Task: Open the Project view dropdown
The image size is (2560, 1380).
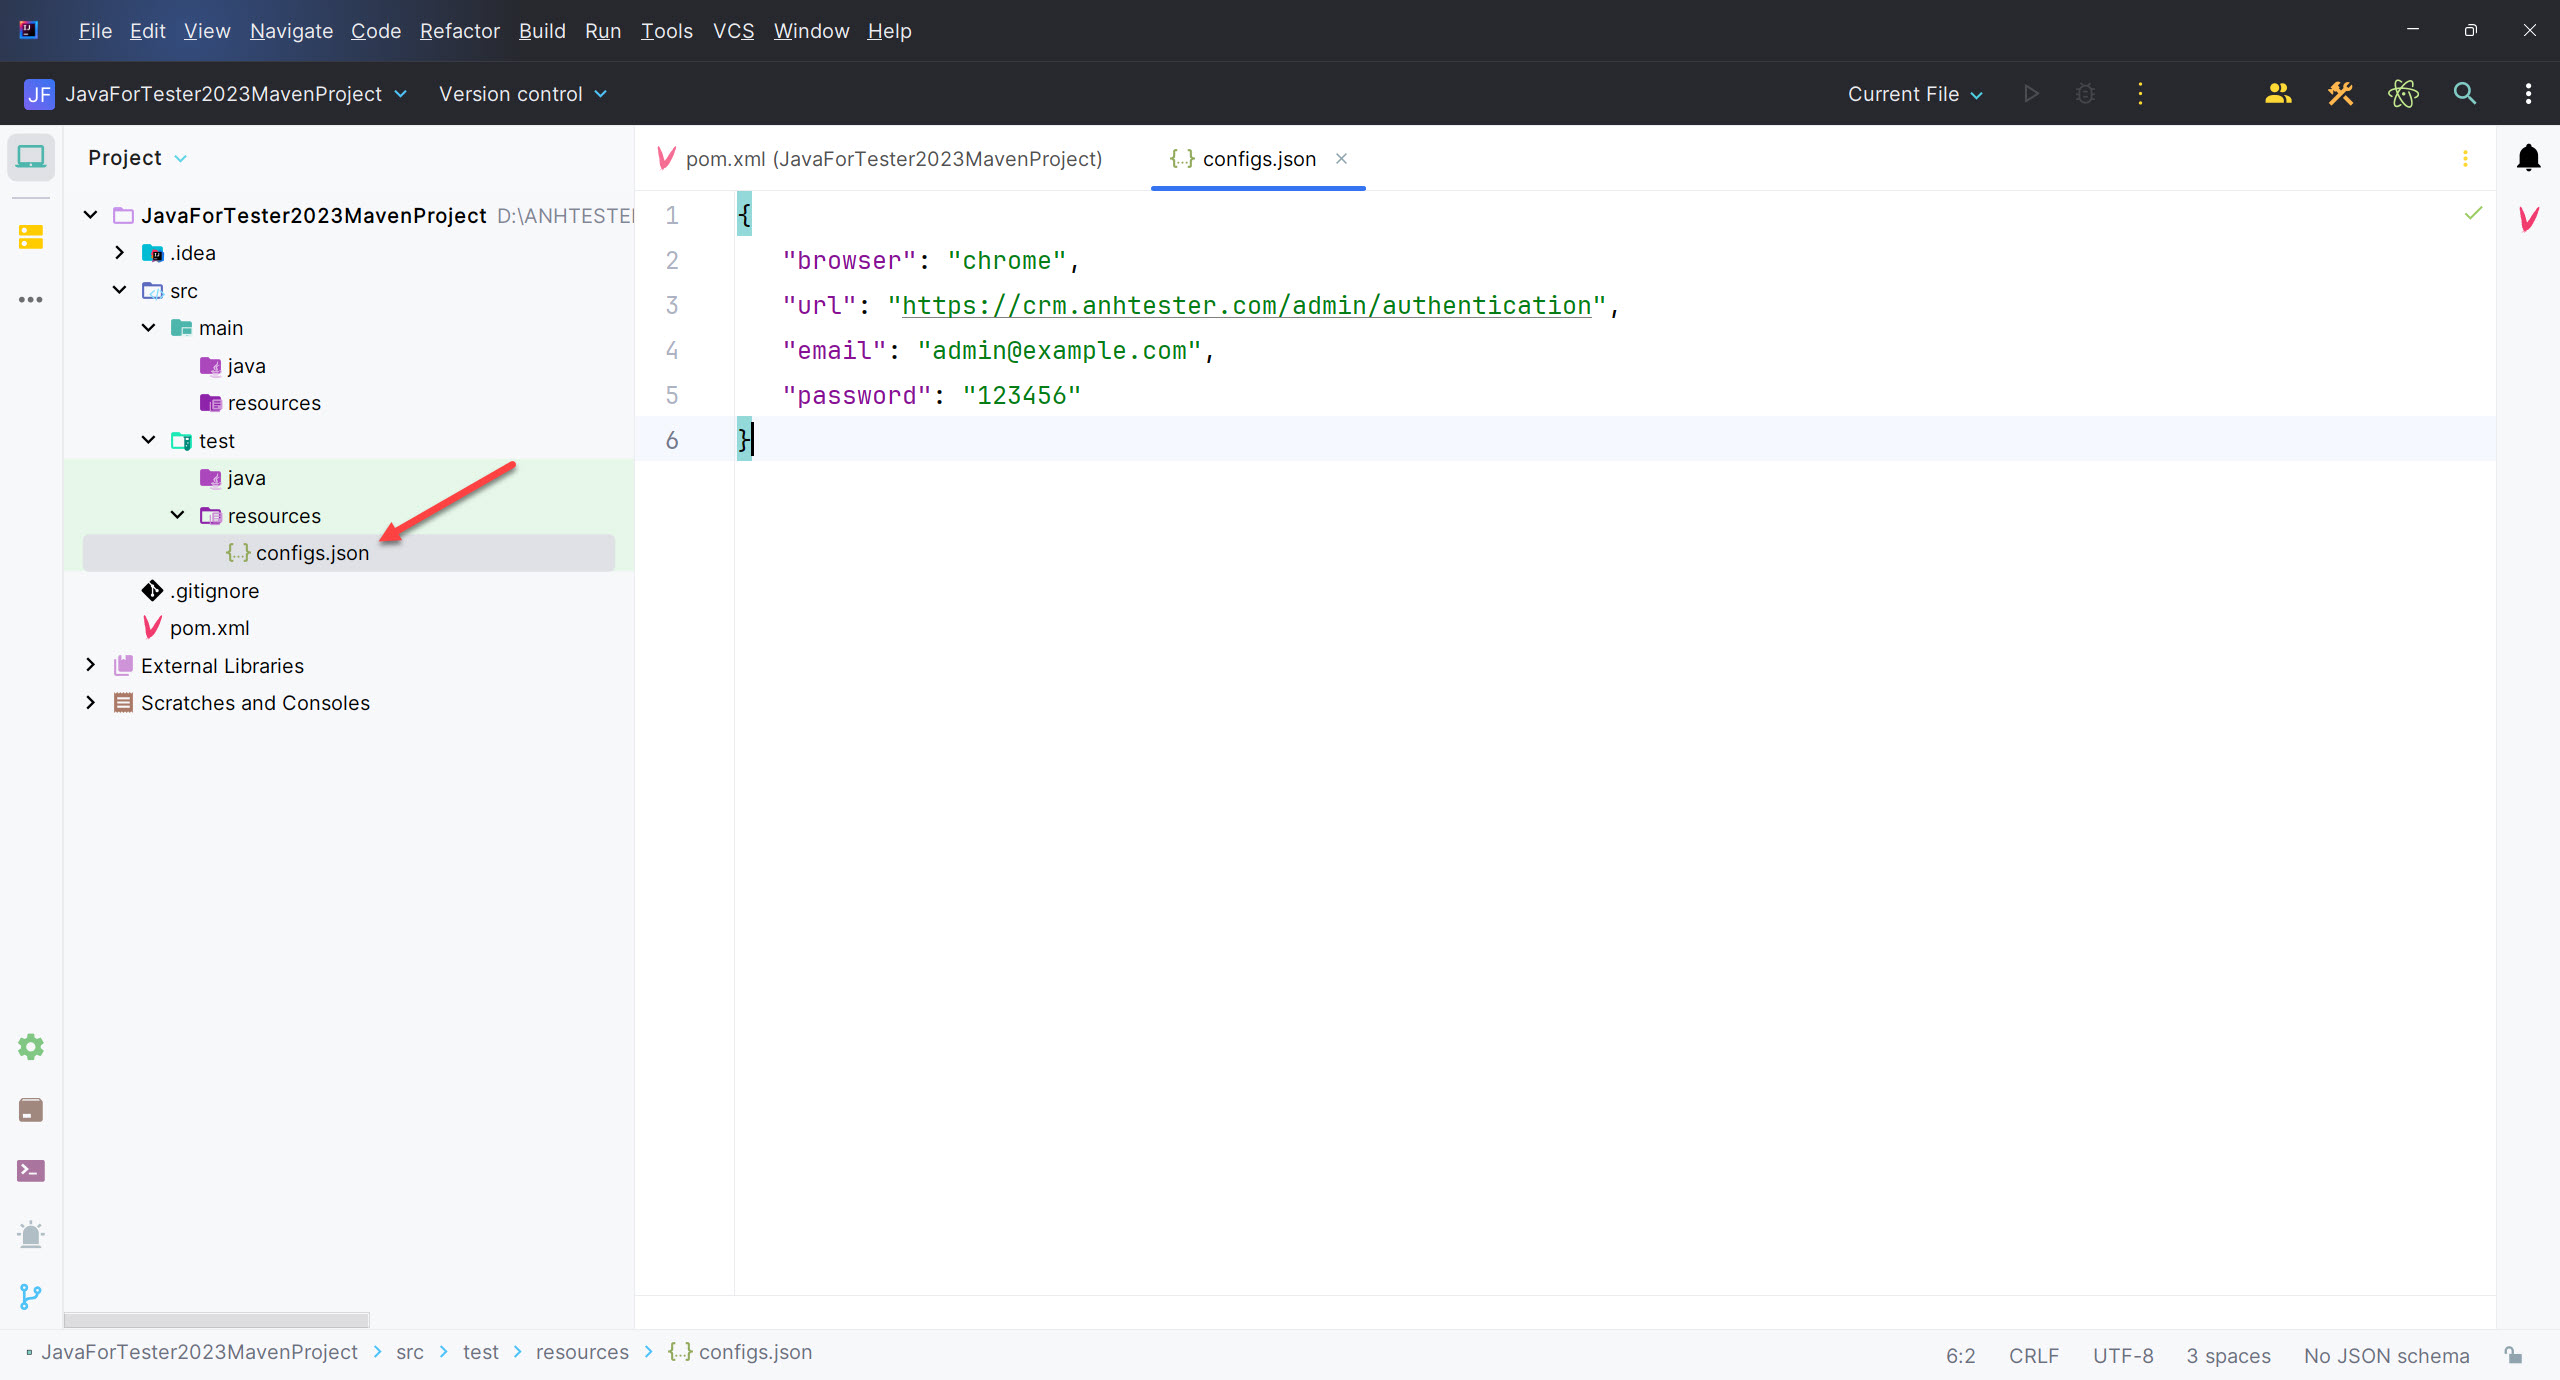Action: point(137,158)
